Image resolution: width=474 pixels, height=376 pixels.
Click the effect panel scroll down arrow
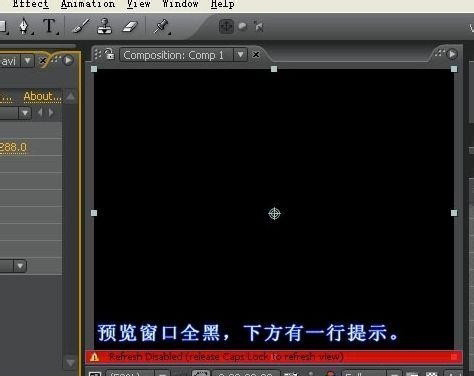click(x=70, y=362)
